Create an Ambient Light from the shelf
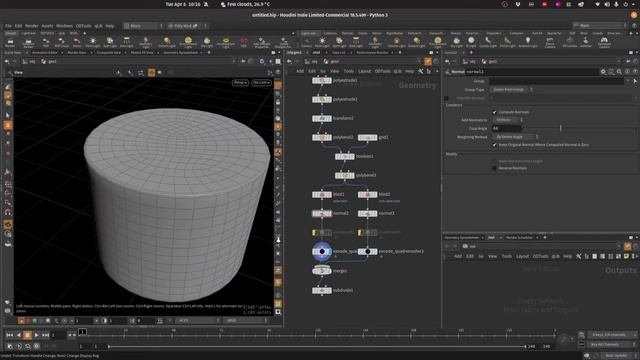The width and height of the screenshot is (640, 360). [528, 42]
